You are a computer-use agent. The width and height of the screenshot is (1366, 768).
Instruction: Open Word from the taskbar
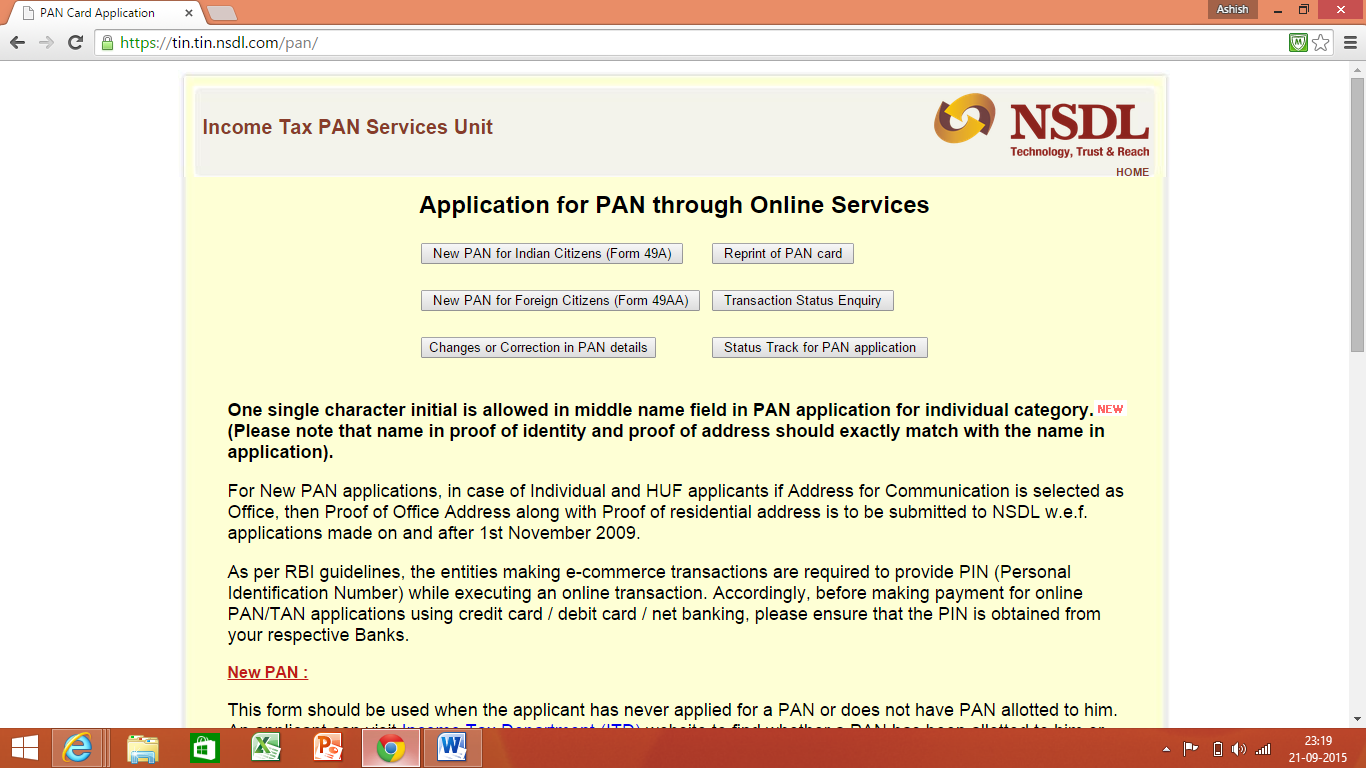(453, 748)
